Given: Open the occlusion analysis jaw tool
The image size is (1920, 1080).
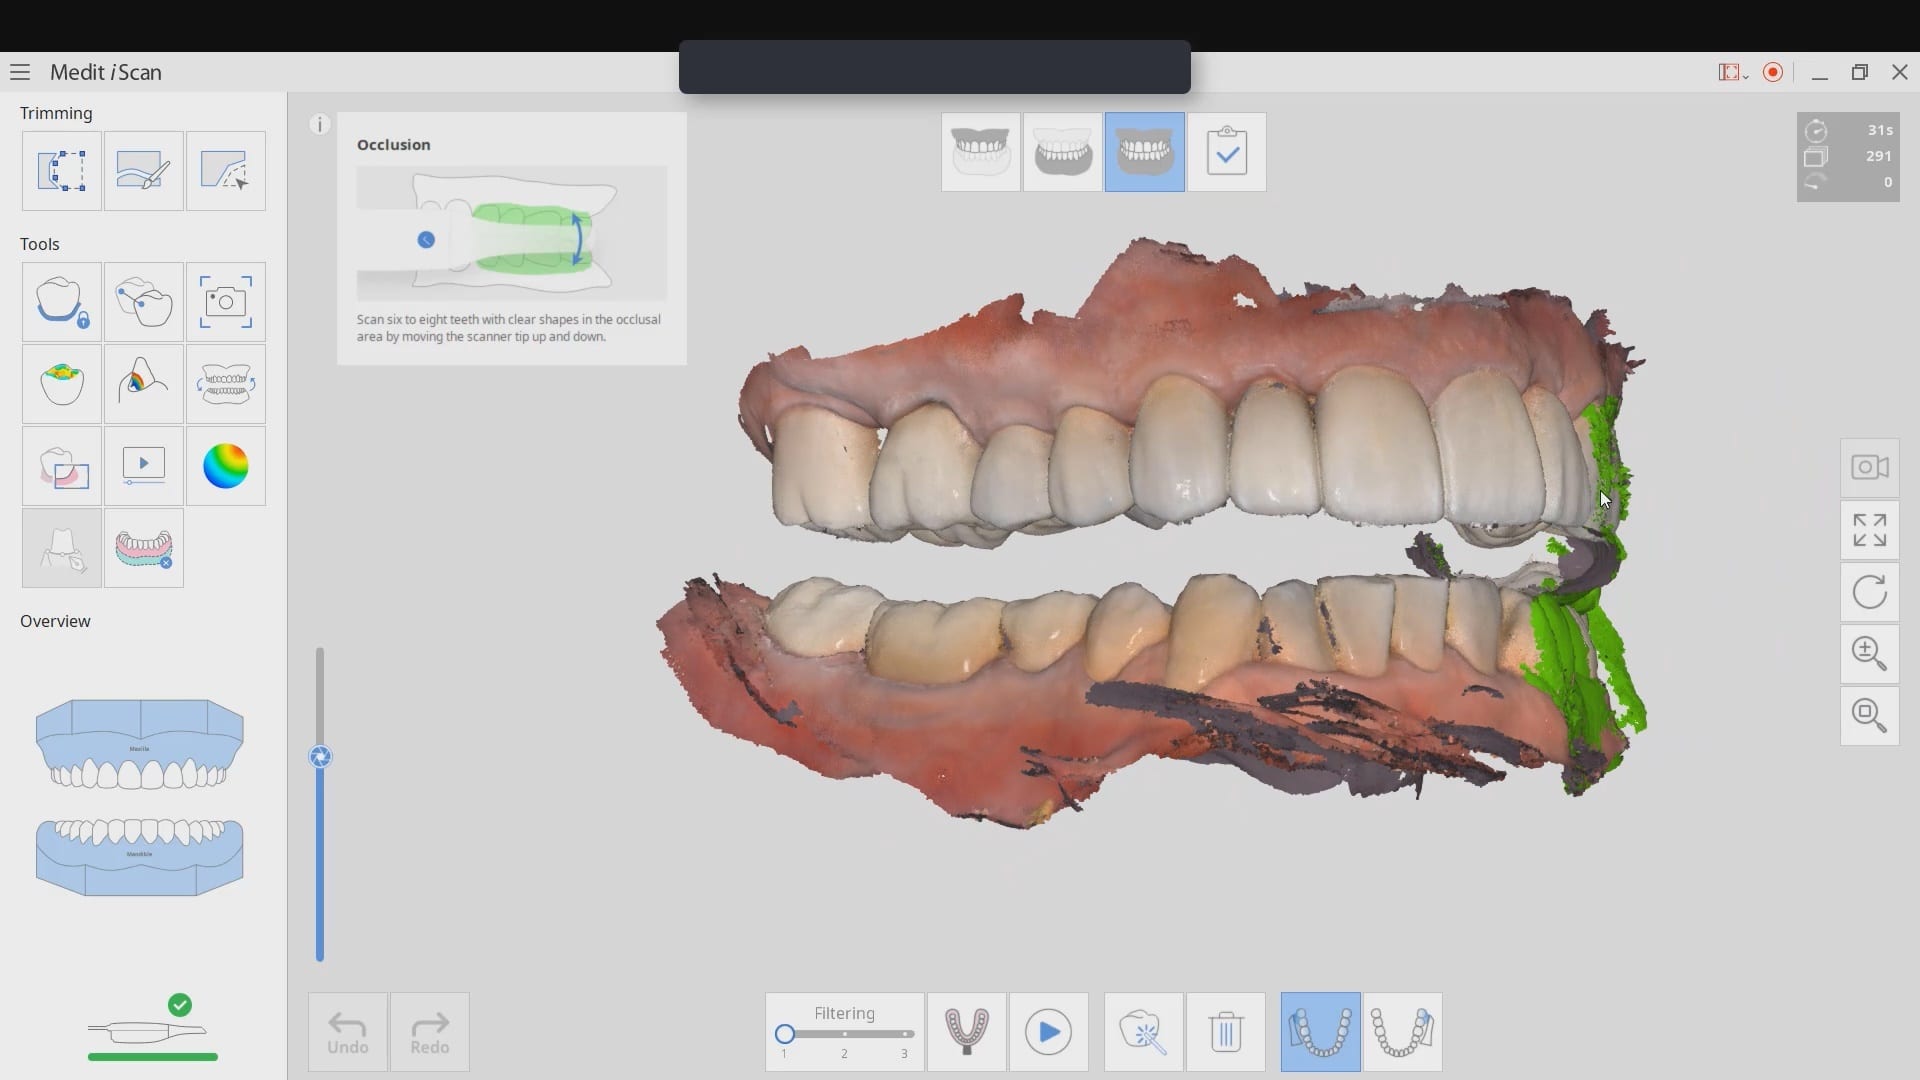Looking at the screenshot, I should pyautogui.click(x=225, y=384).
